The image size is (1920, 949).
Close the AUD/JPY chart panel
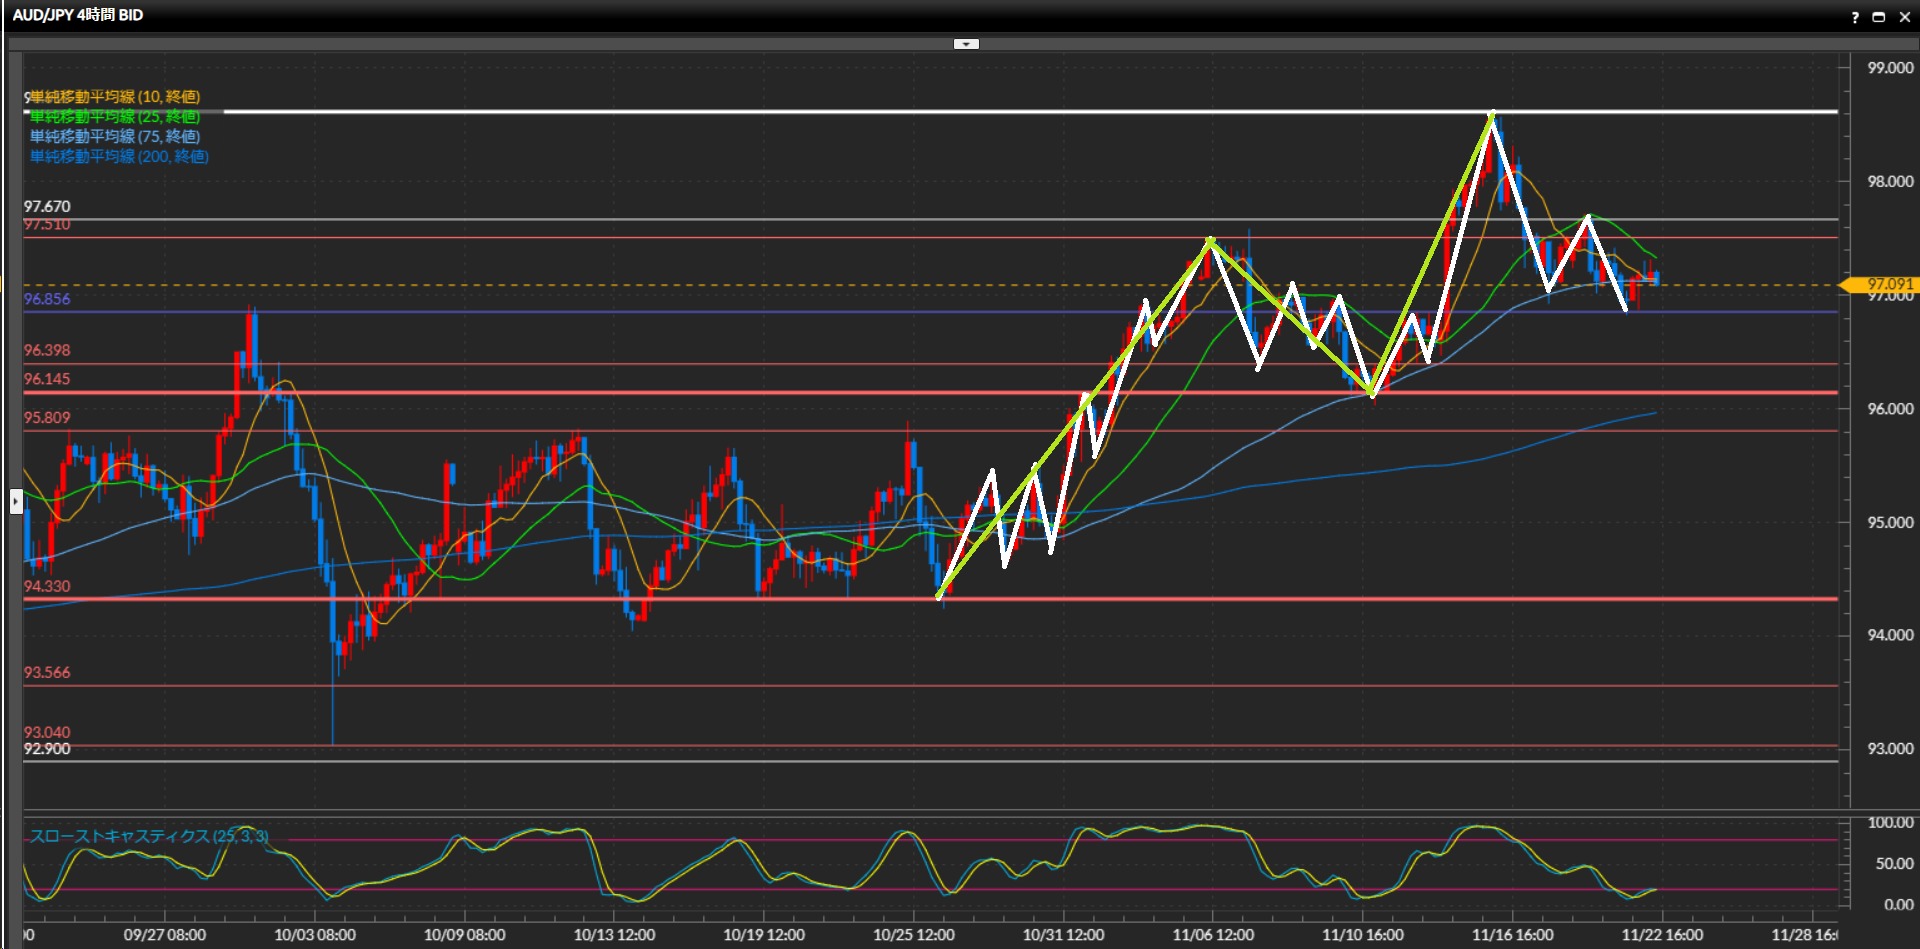point(1904,17)
